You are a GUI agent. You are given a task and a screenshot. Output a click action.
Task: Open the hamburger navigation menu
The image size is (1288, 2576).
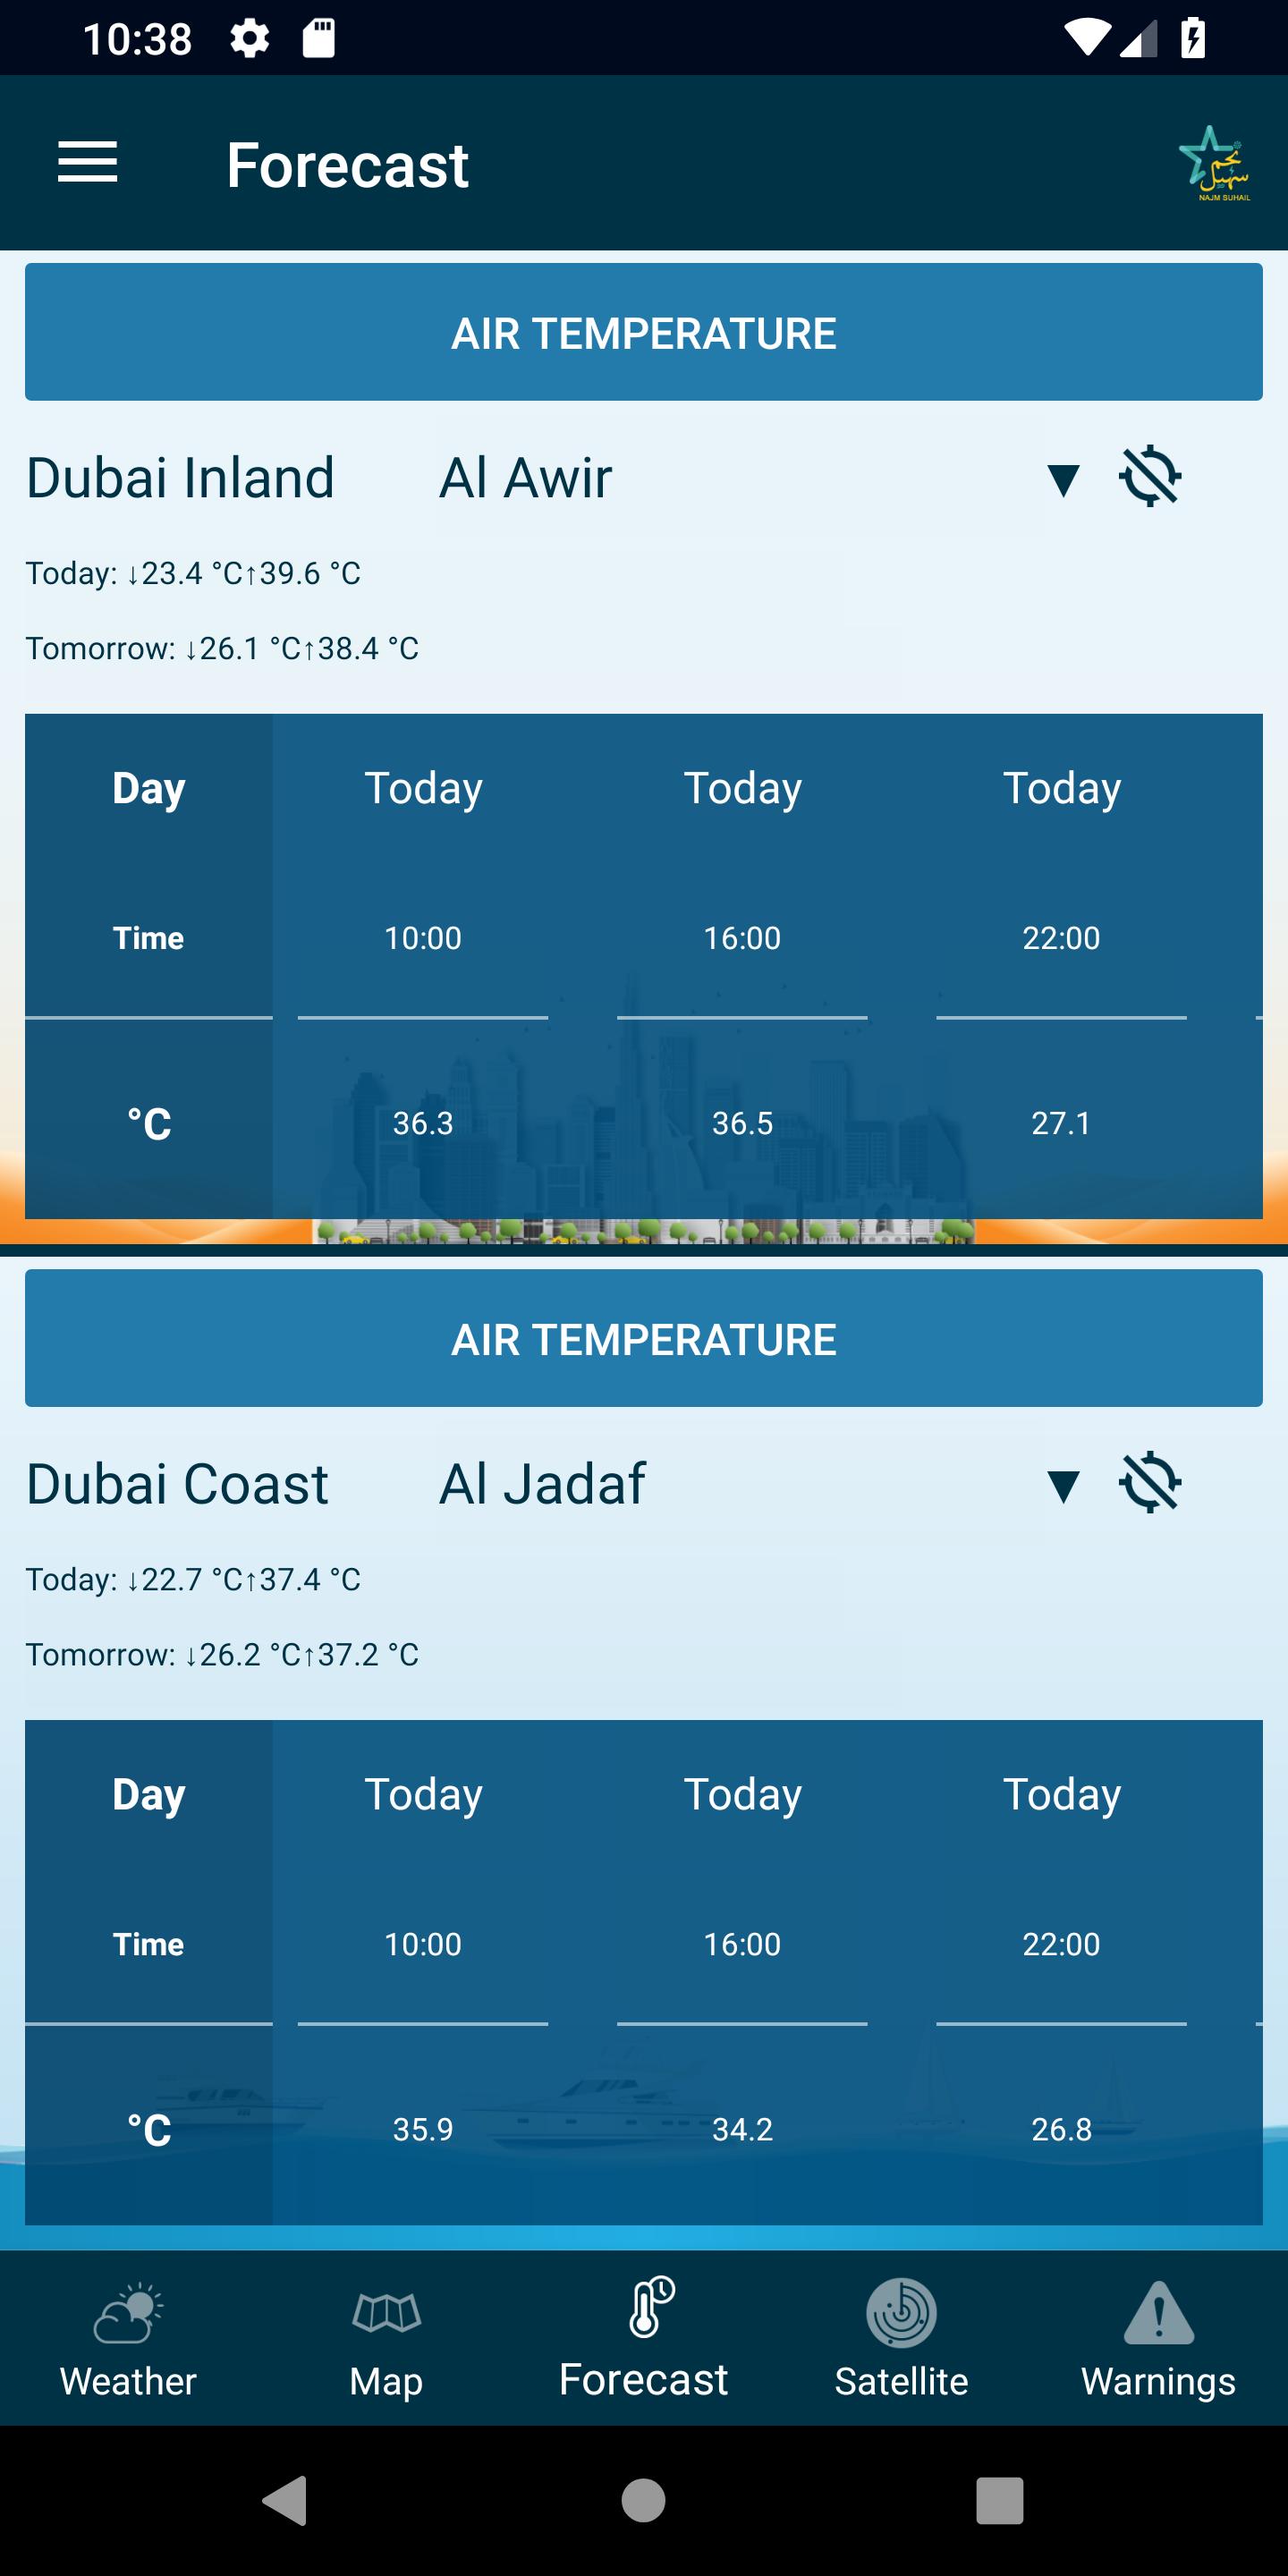(x=88, y=163)
